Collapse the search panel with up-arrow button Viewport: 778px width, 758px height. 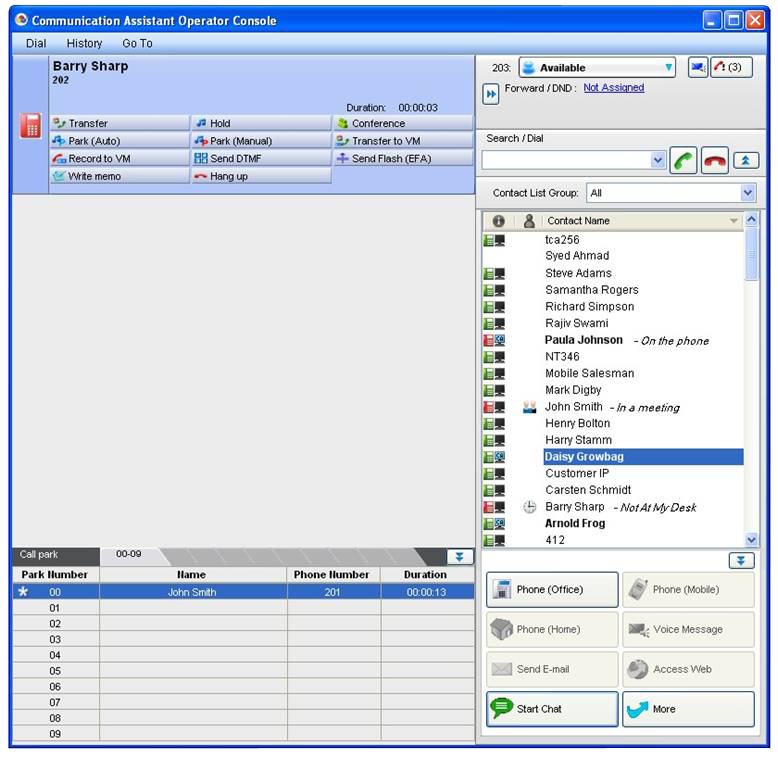click(745, 160)
